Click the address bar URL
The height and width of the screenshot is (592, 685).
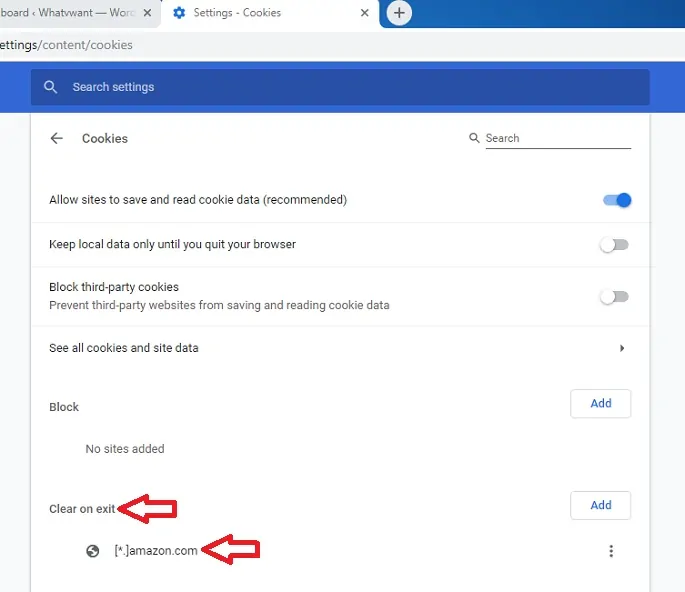[66, 45]
